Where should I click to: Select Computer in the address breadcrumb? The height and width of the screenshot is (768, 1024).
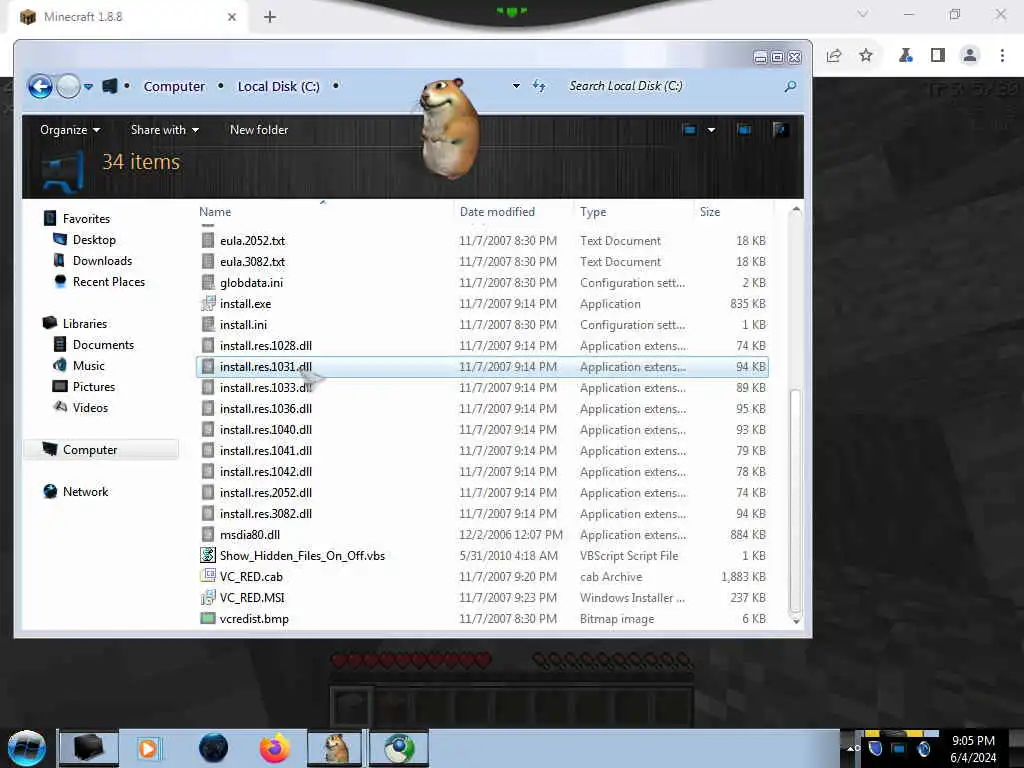174,86
